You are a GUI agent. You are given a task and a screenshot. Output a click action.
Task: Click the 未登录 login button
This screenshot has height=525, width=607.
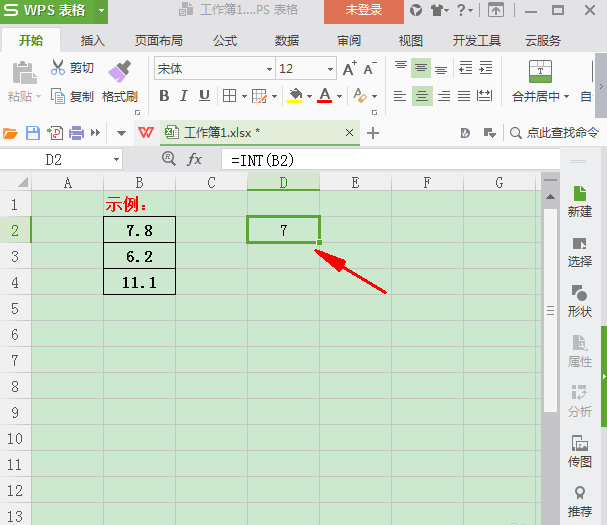364,11
